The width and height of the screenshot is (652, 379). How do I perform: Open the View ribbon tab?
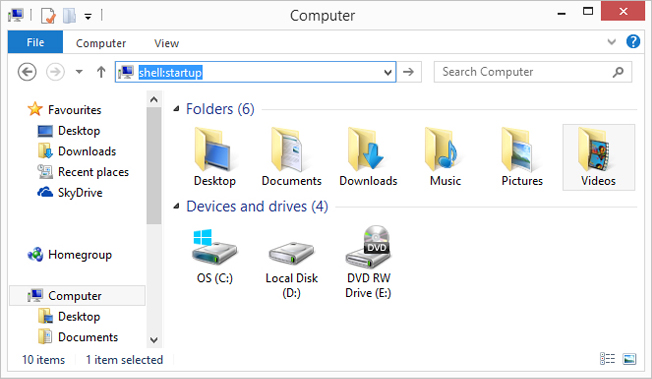click(166, 43)
